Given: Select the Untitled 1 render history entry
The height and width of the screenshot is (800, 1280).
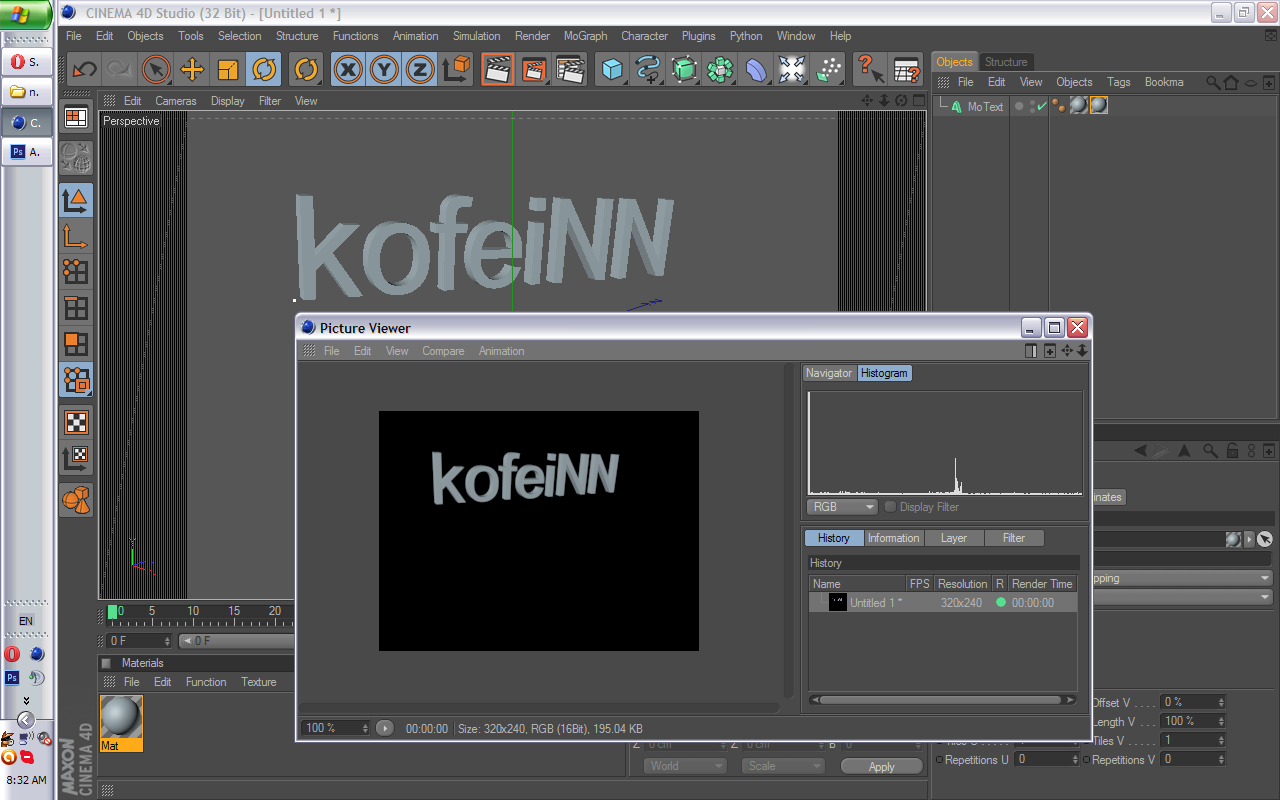Looking at the screenshot, I should click(943, 603).
